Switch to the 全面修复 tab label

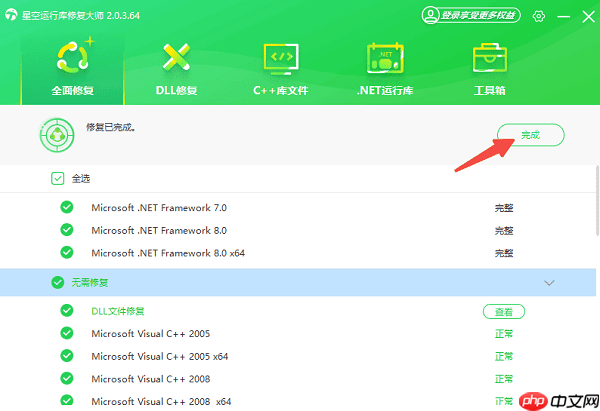tap(73, 91)
